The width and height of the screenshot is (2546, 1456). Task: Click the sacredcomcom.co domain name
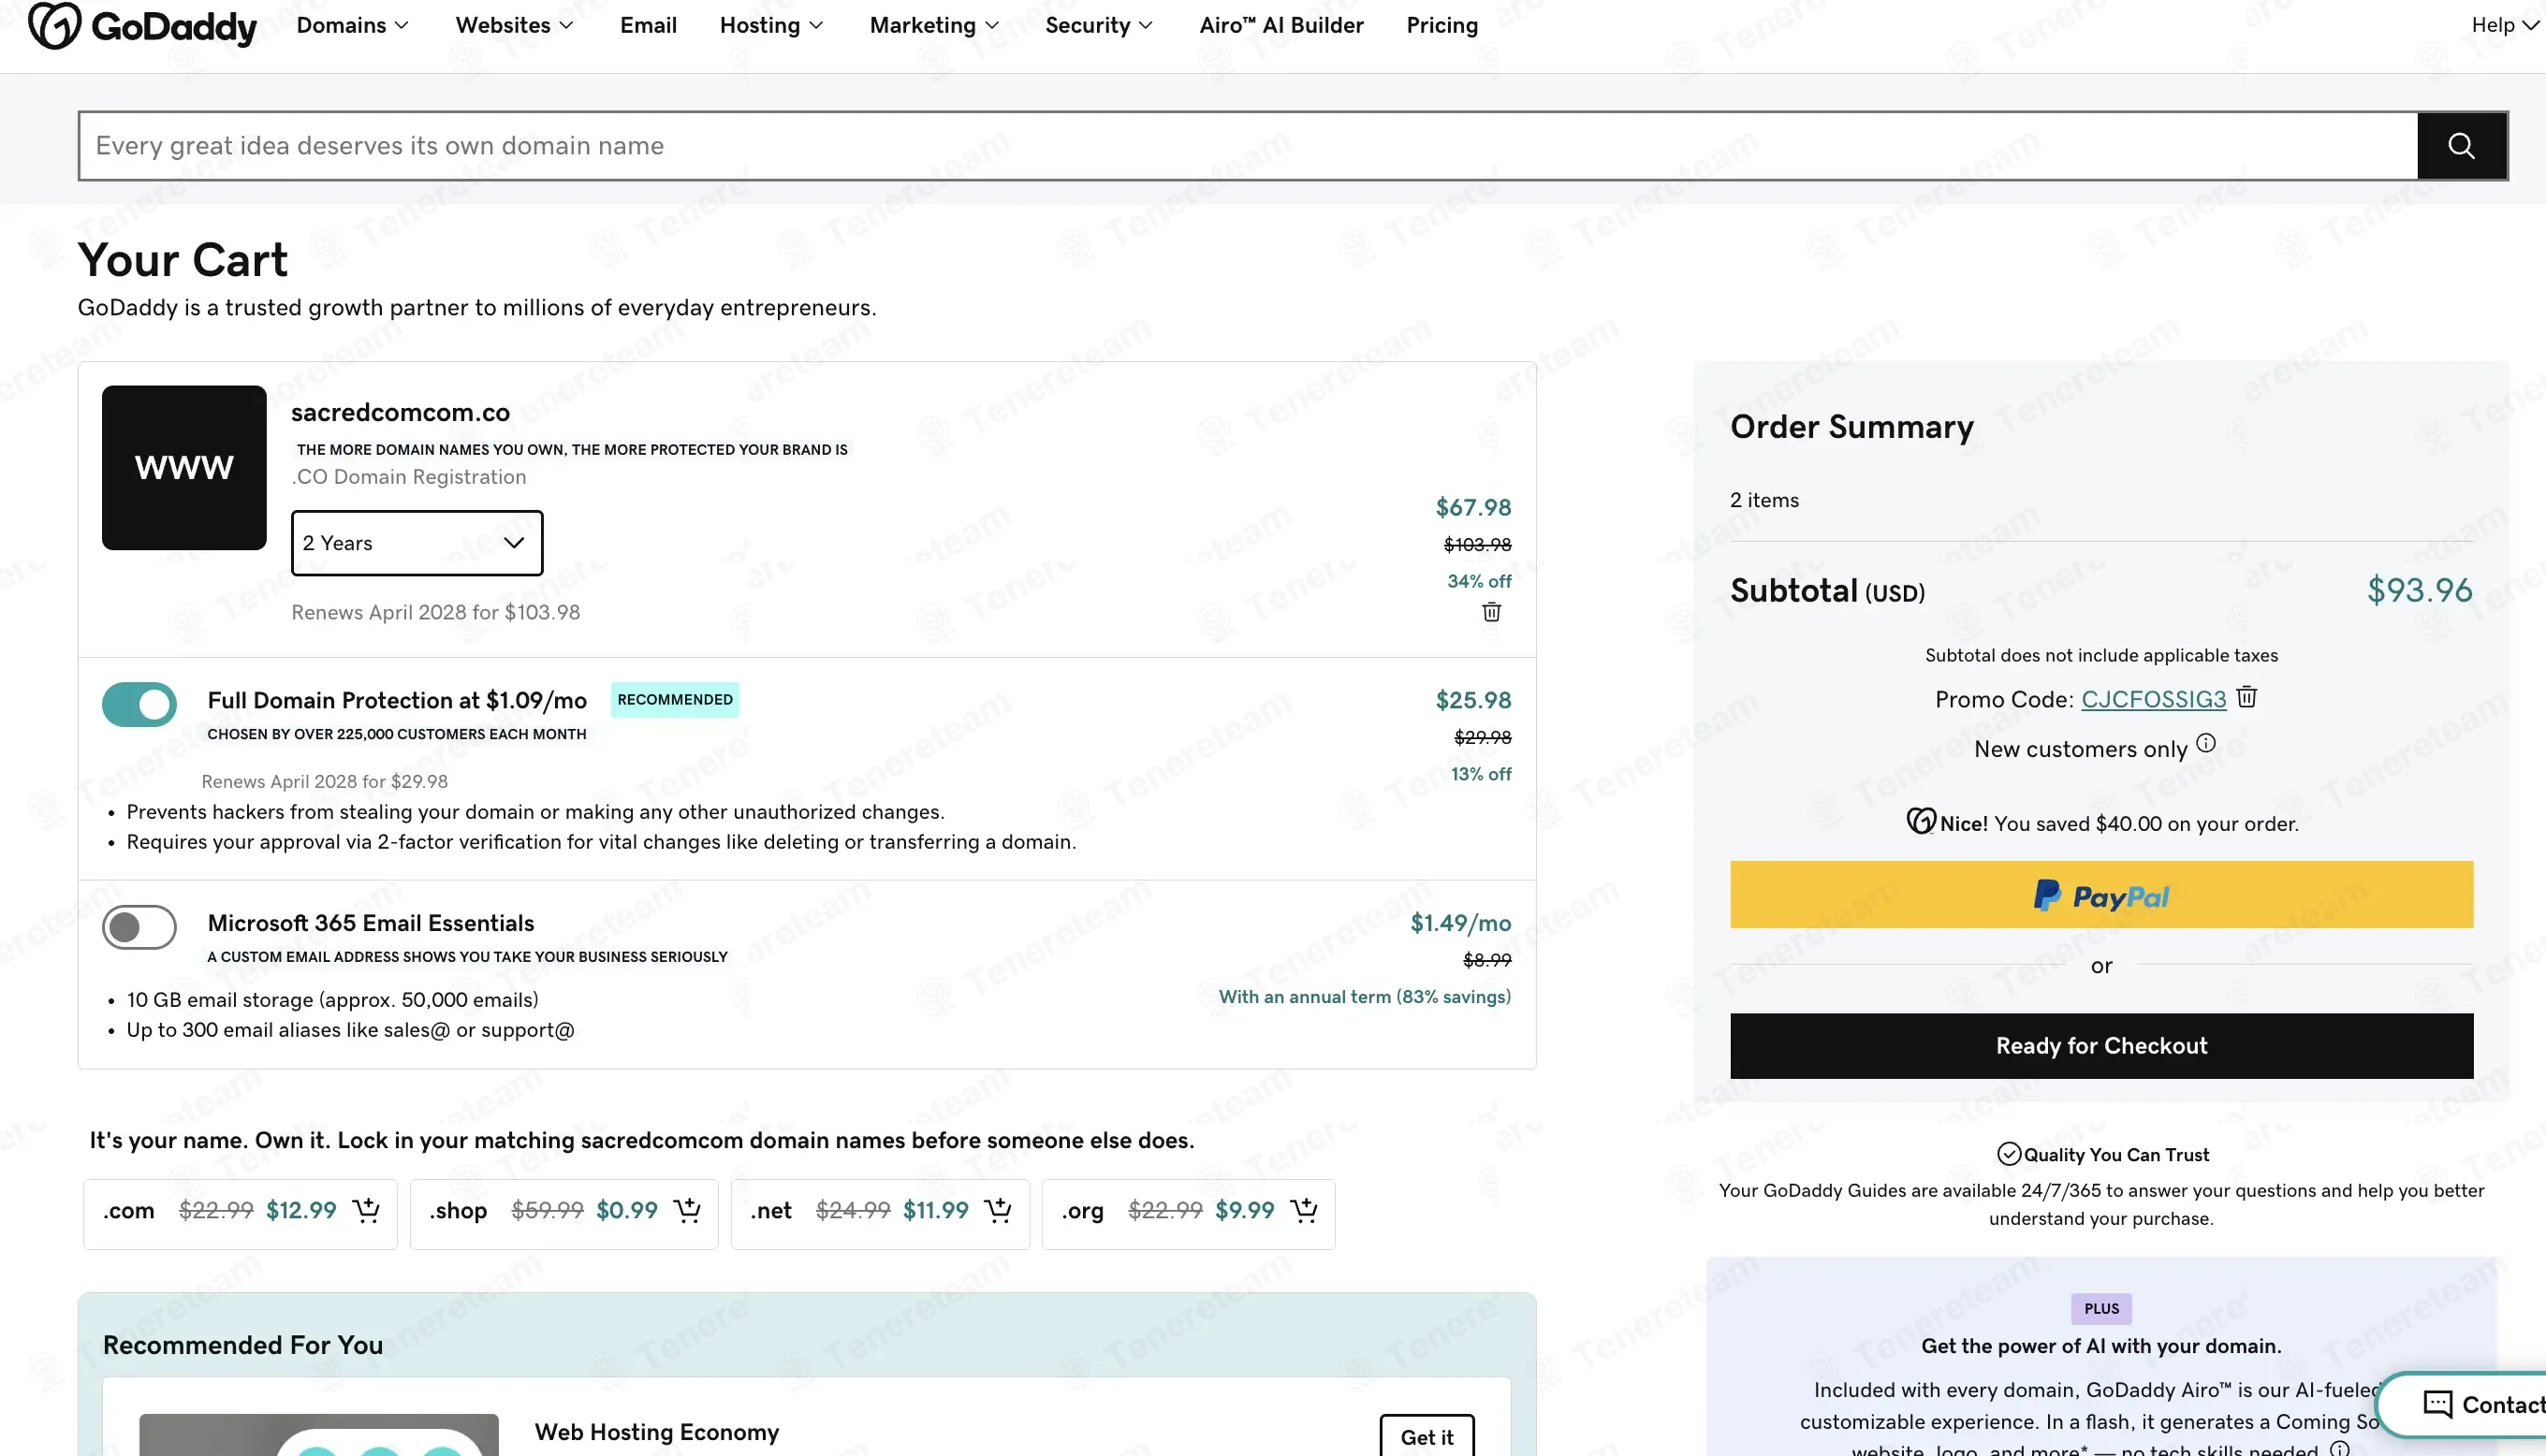pos(400,412)
